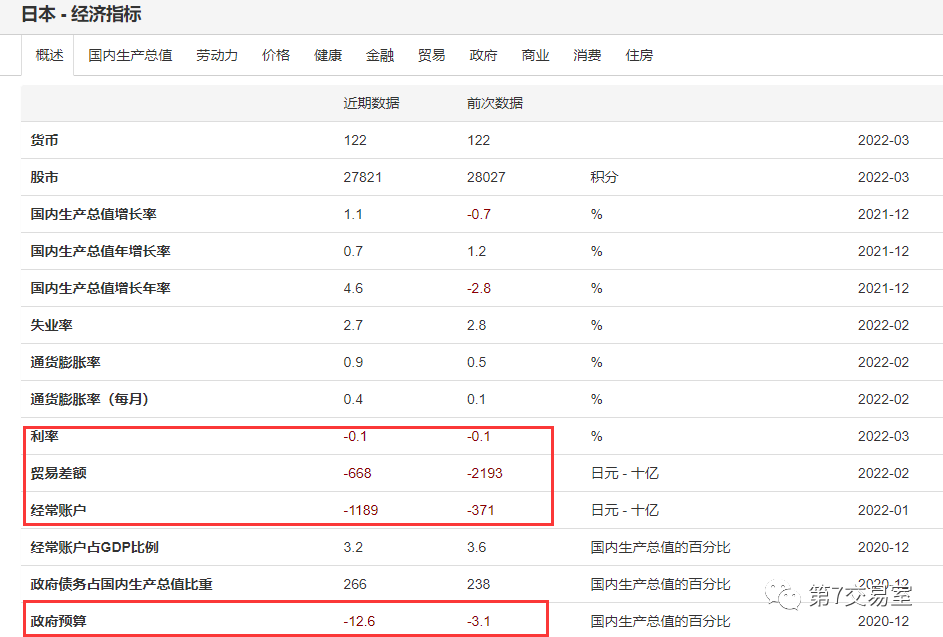Select the 日元 - 十亿 unit in 经常账户 row
The image size is (943, 637).
(x=624, y=510)
